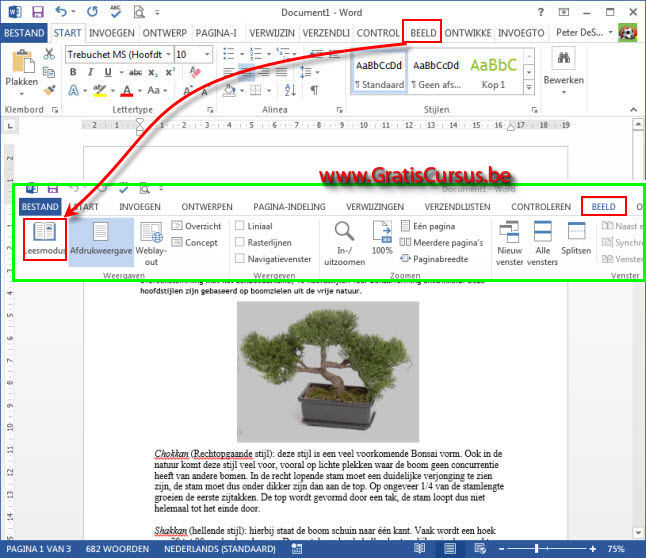Click Paginabreedte zoom option
Image resolution: width=646 pixels, height=558 pixels.
(434, 259)
